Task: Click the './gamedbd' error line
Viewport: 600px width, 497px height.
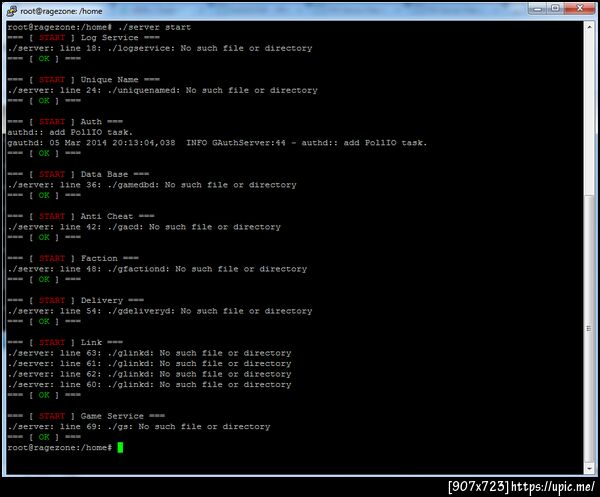Action: pos(152,185)
